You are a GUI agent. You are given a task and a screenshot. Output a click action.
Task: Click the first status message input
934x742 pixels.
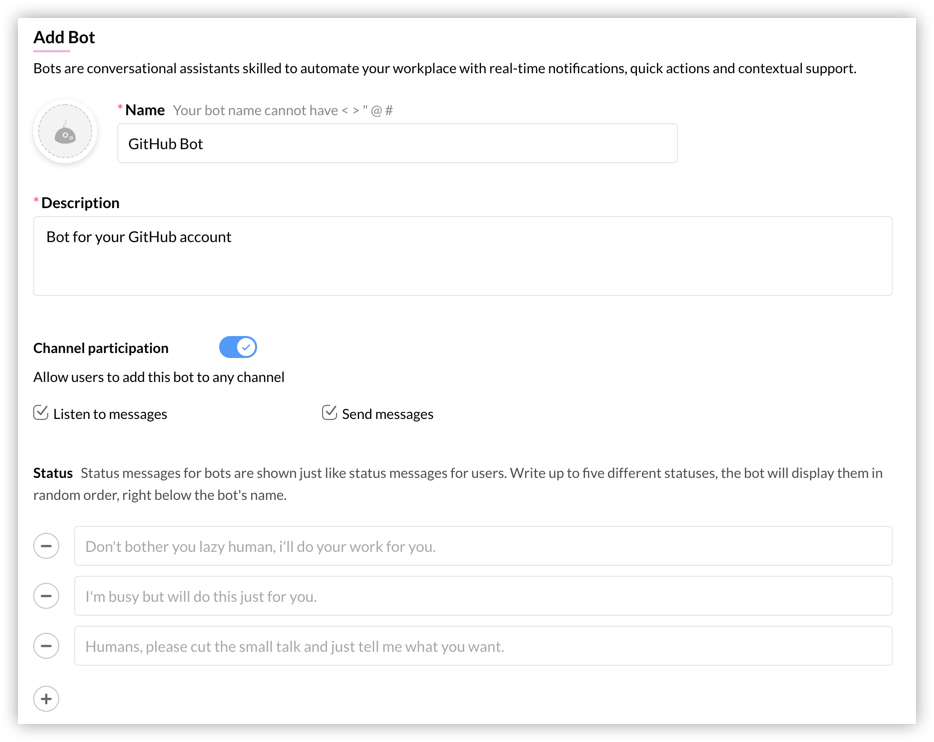[x=483, y=546]
